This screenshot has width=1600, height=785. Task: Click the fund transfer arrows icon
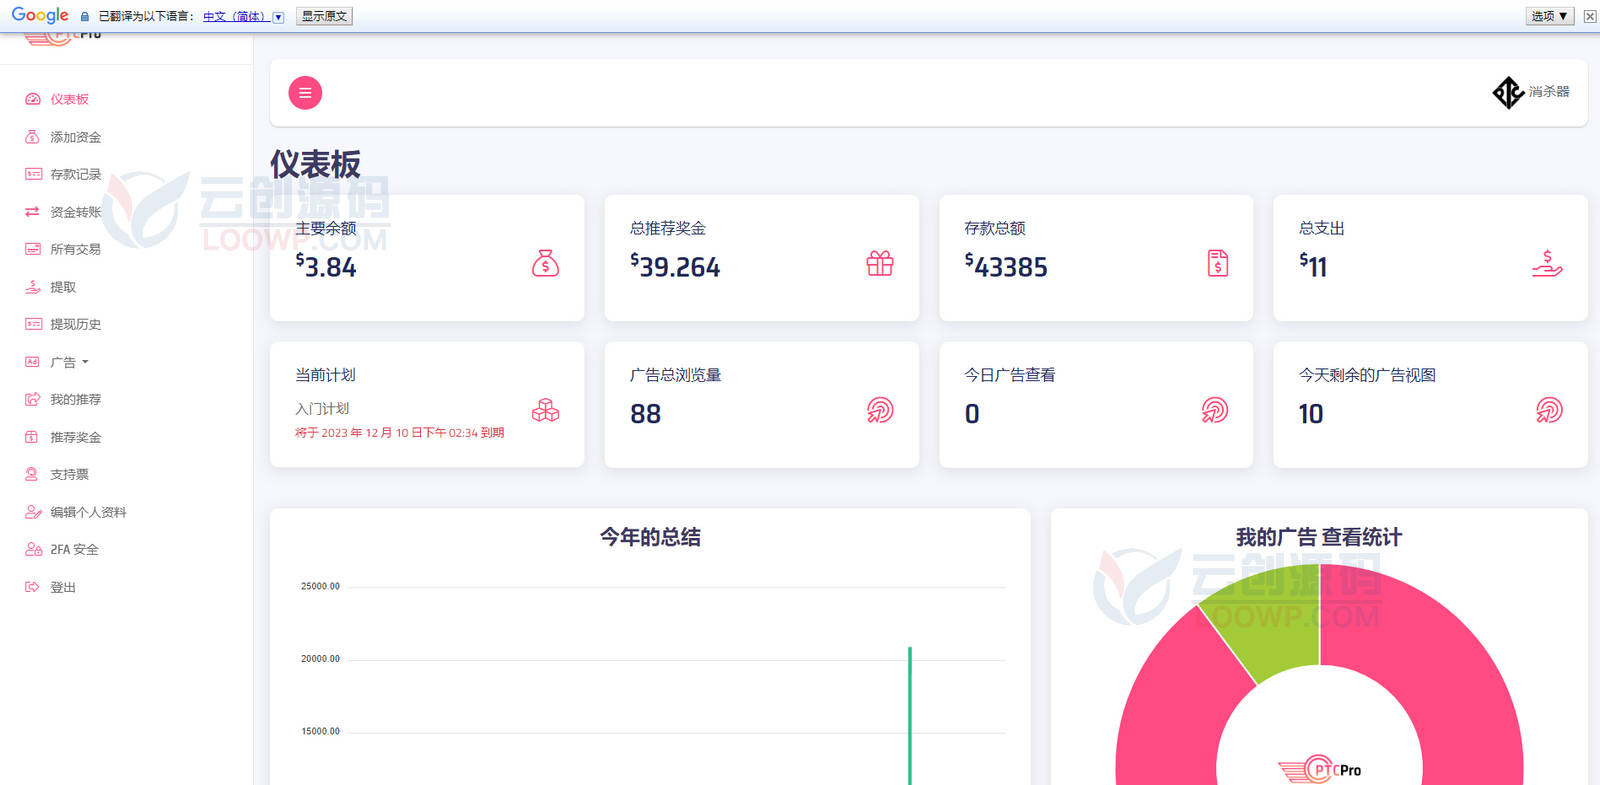pos(32,212)
